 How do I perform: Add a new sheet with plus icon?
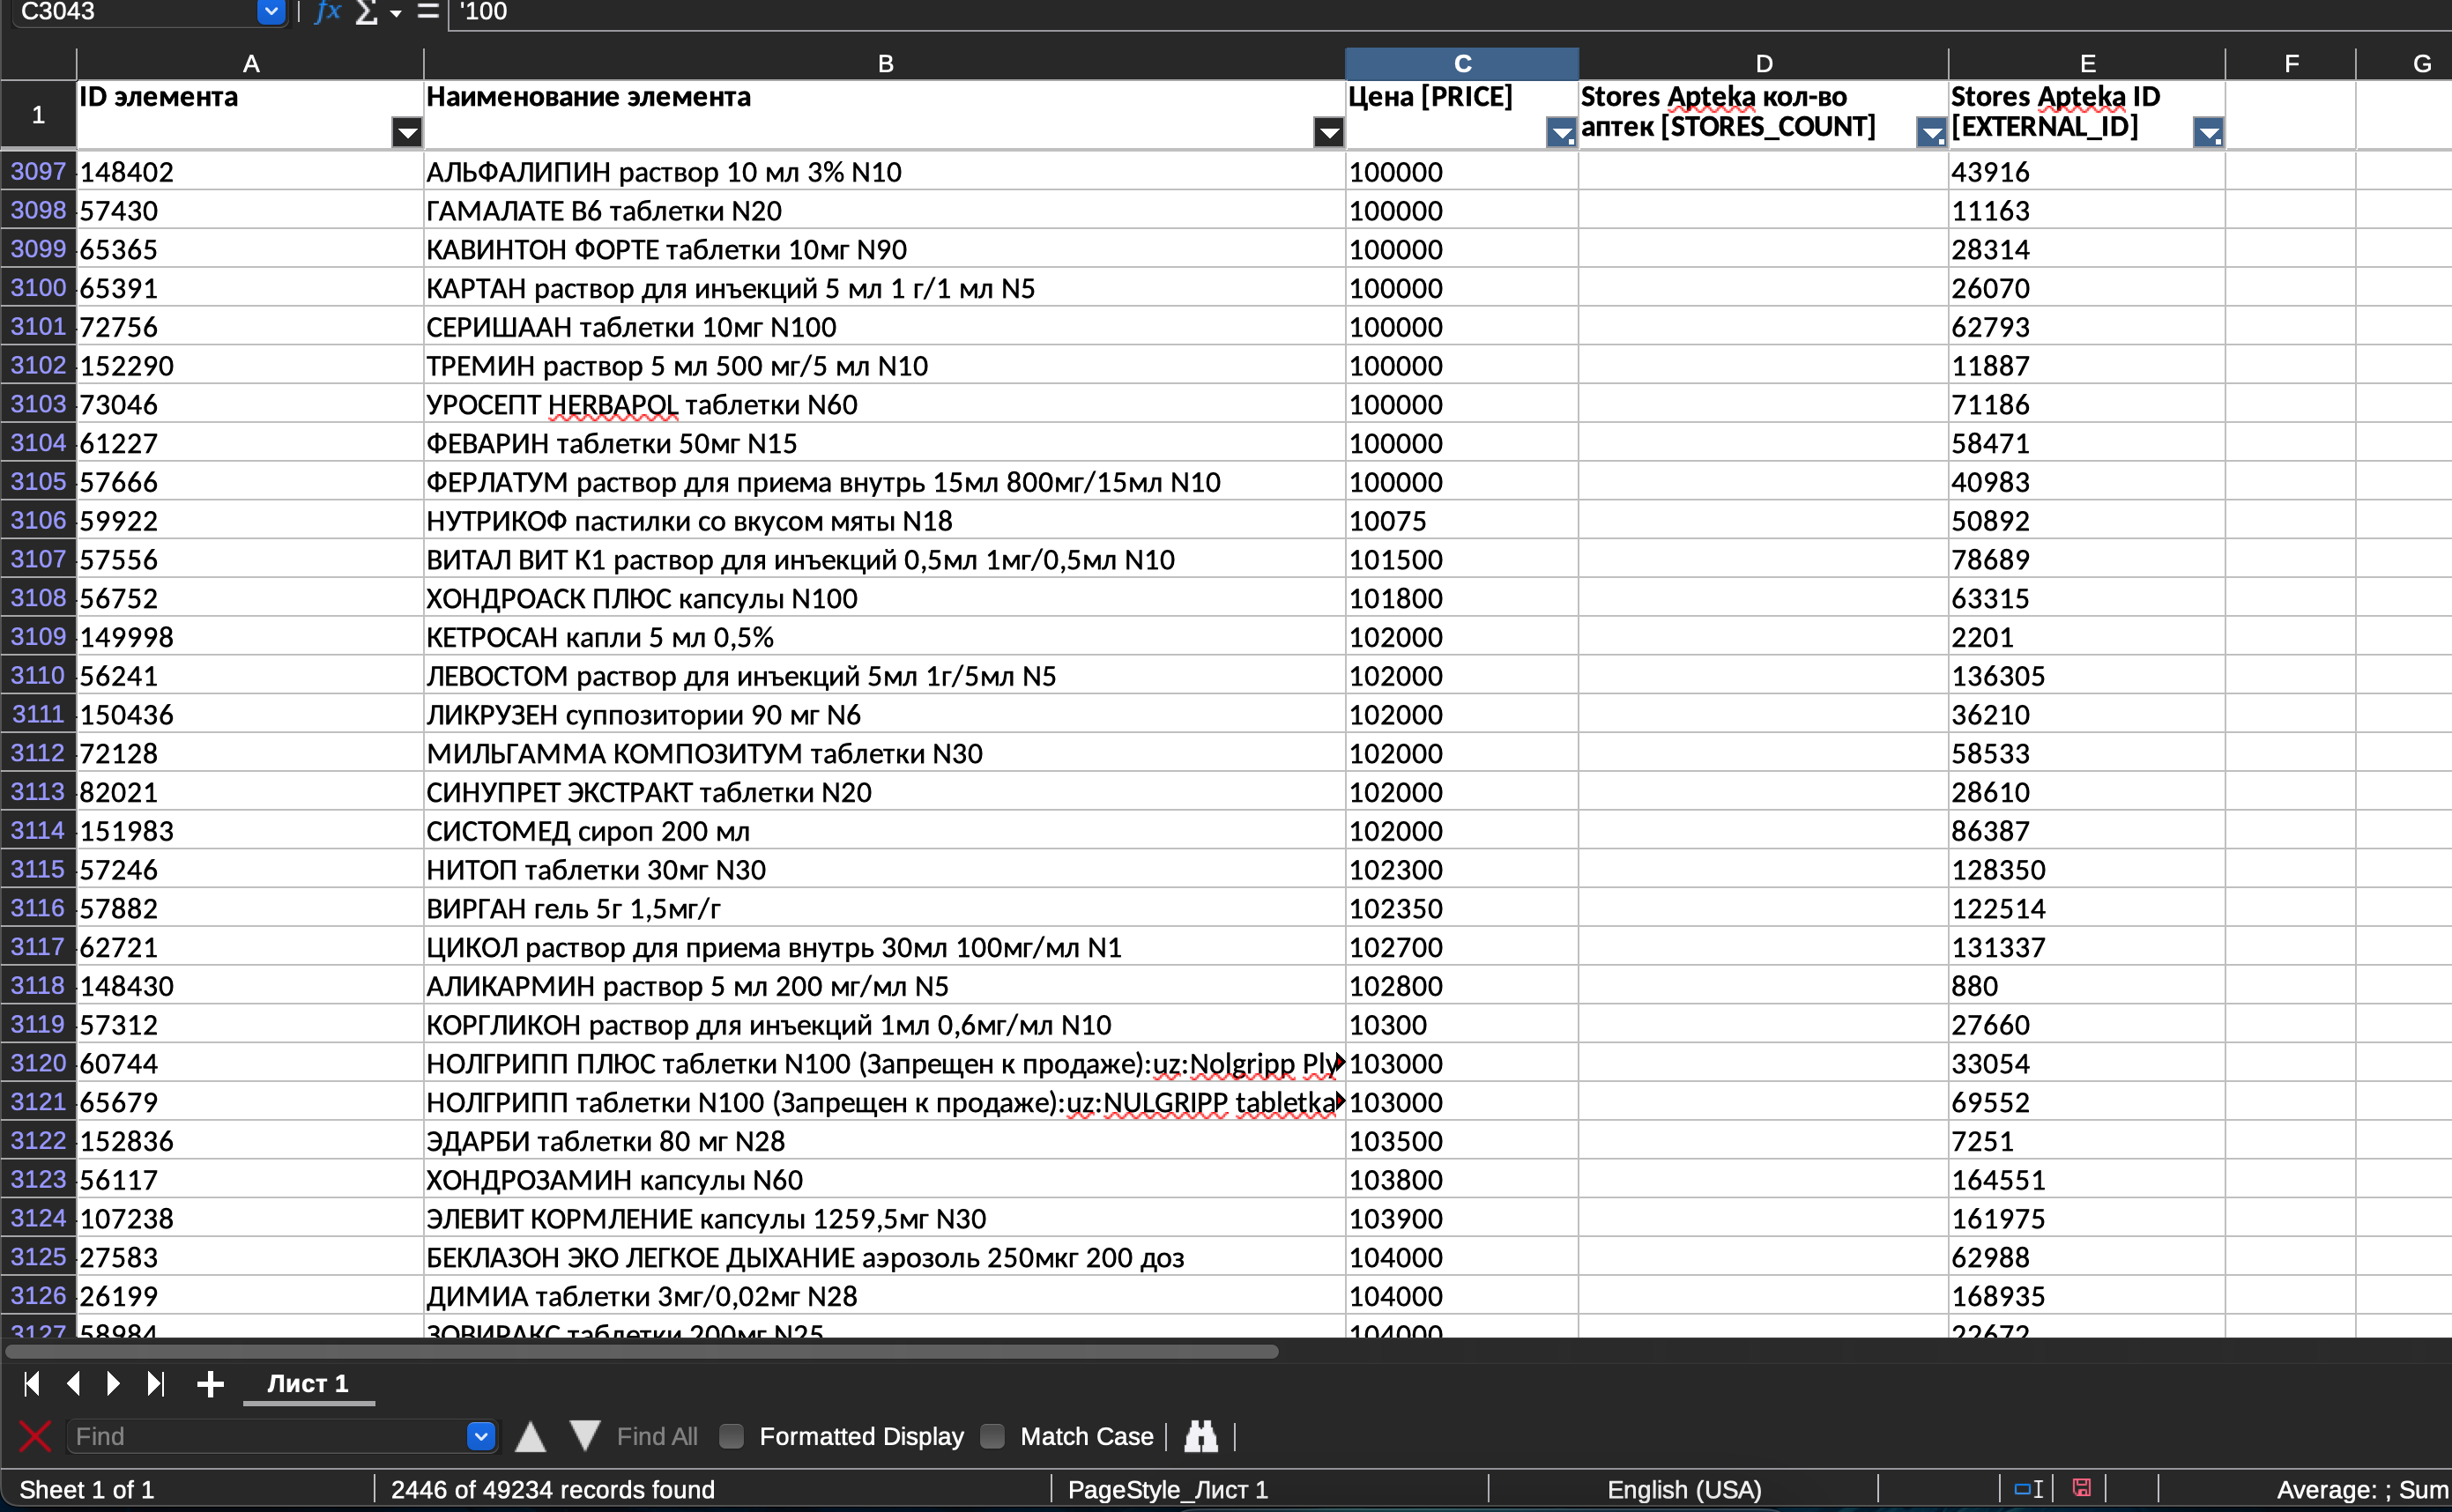(x=210, y=1384)
